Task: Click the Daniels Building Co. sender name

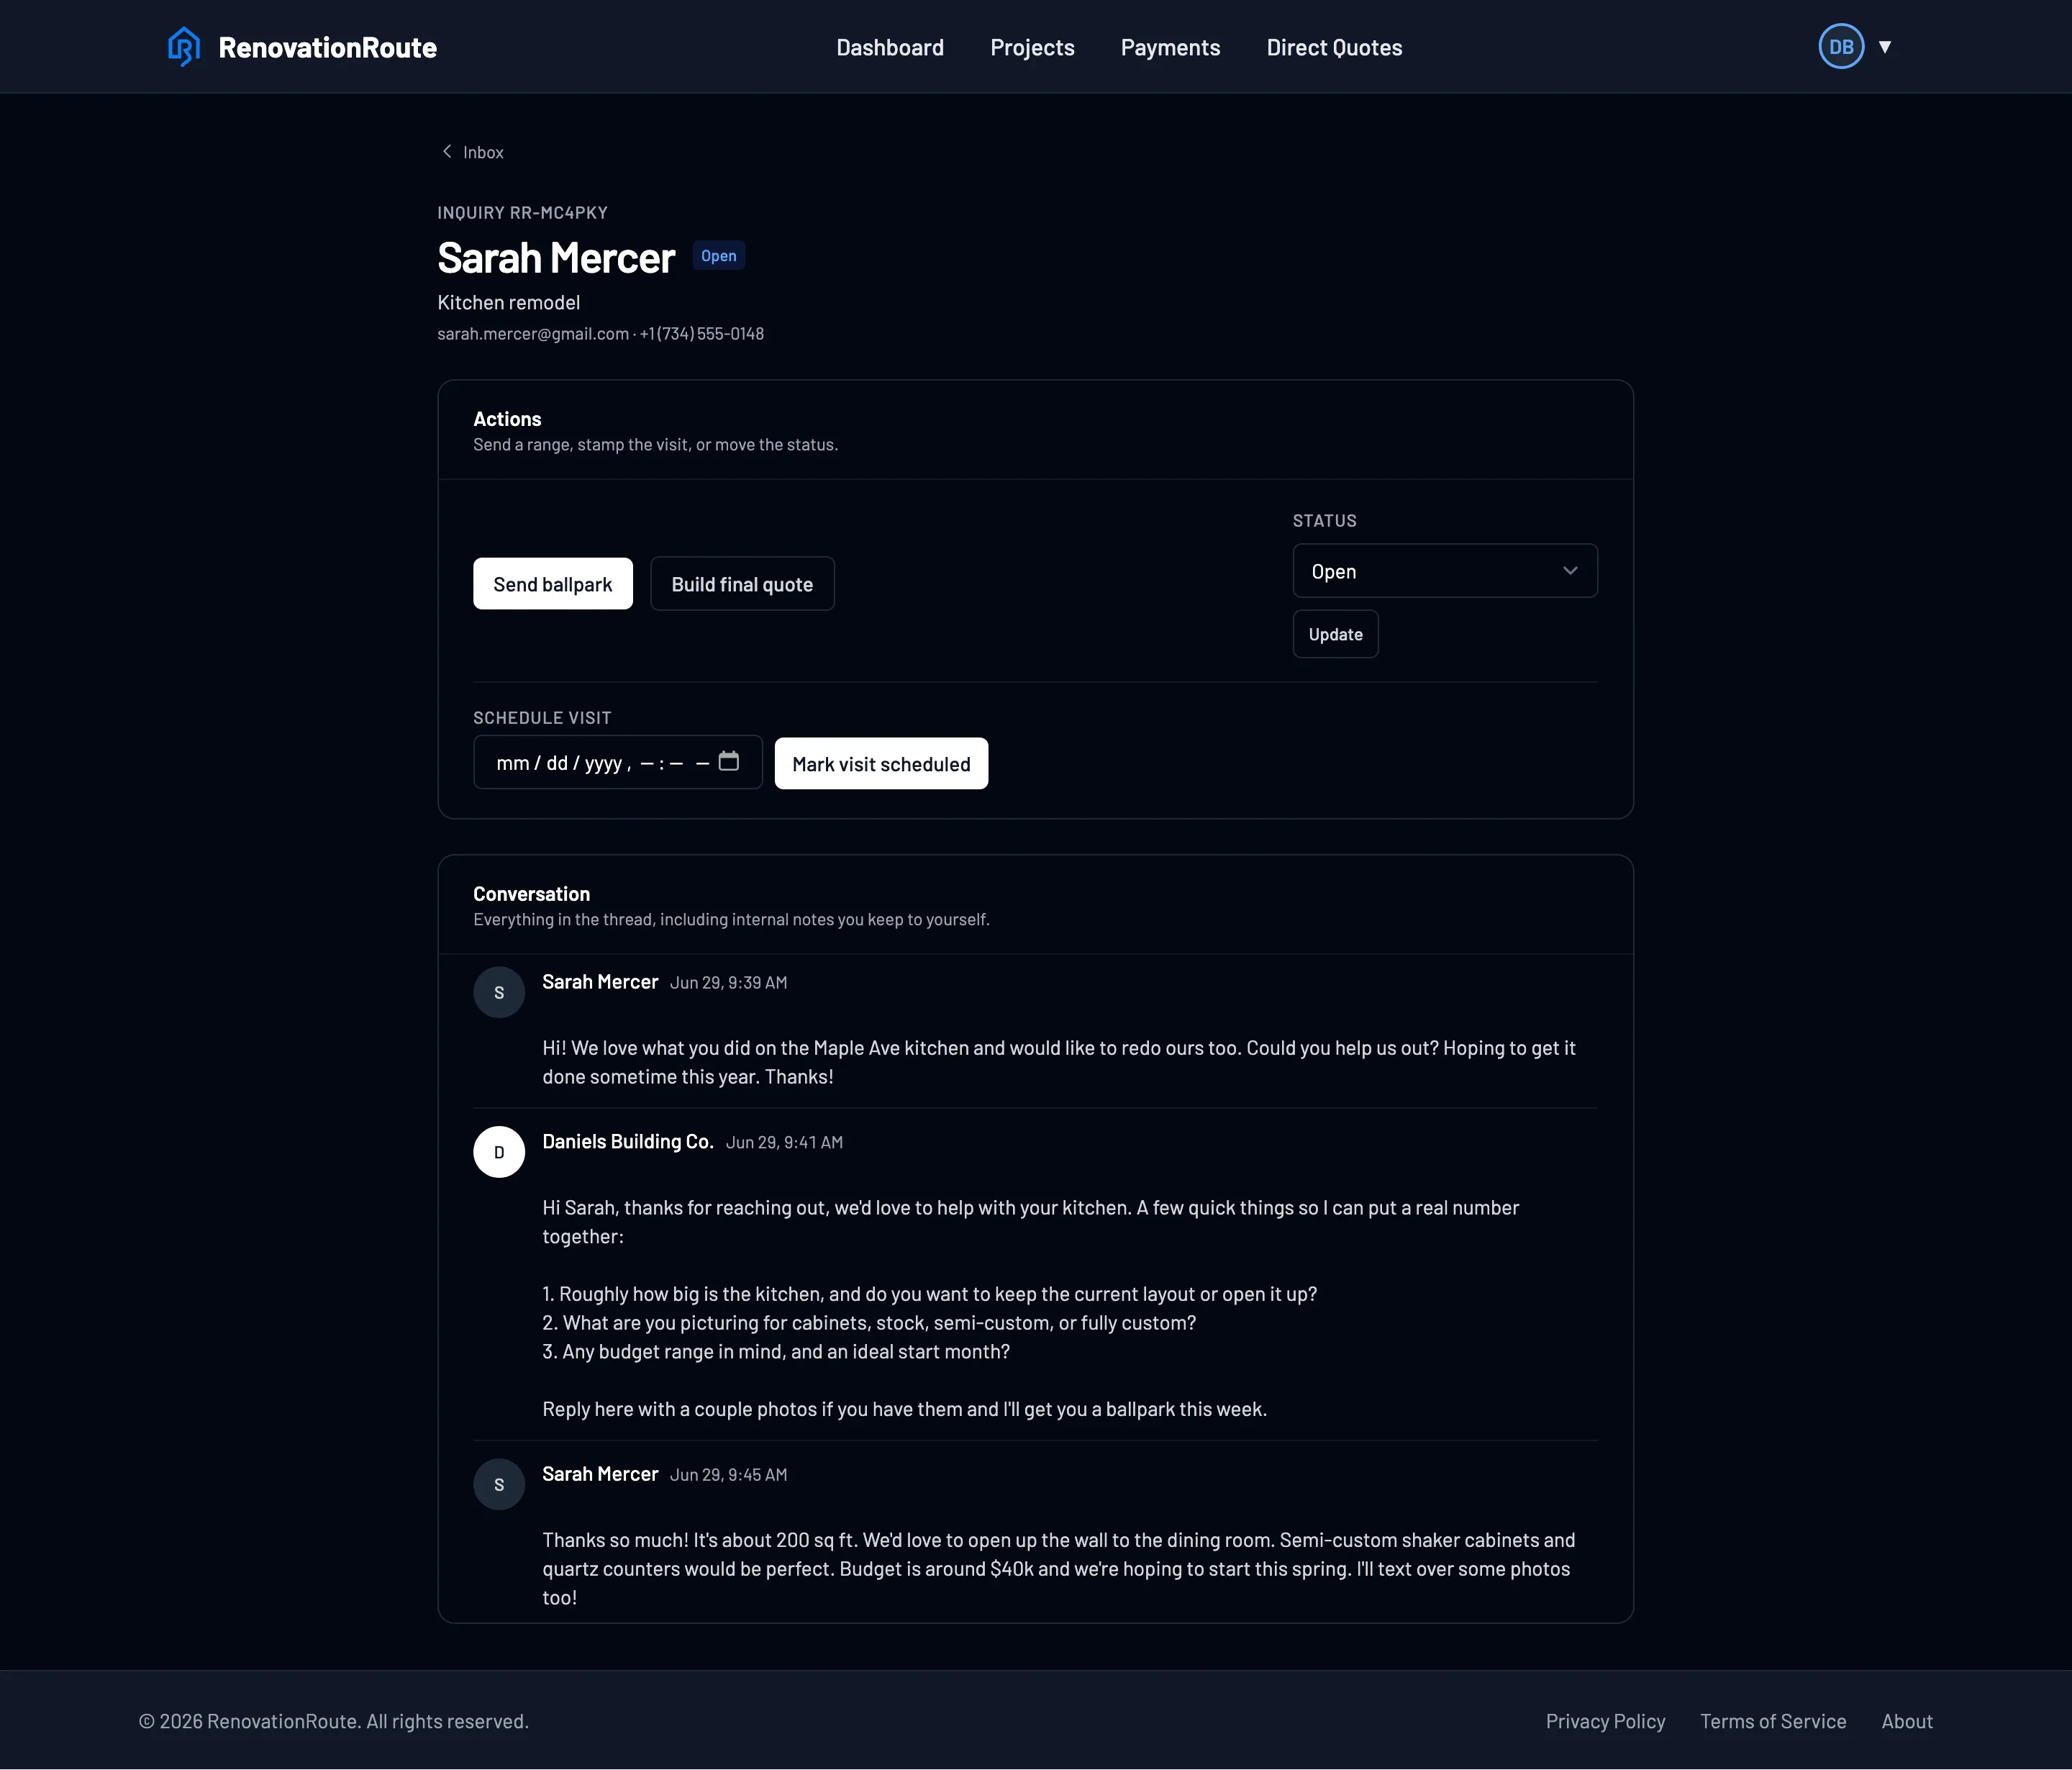Action: click(628, 1142)
